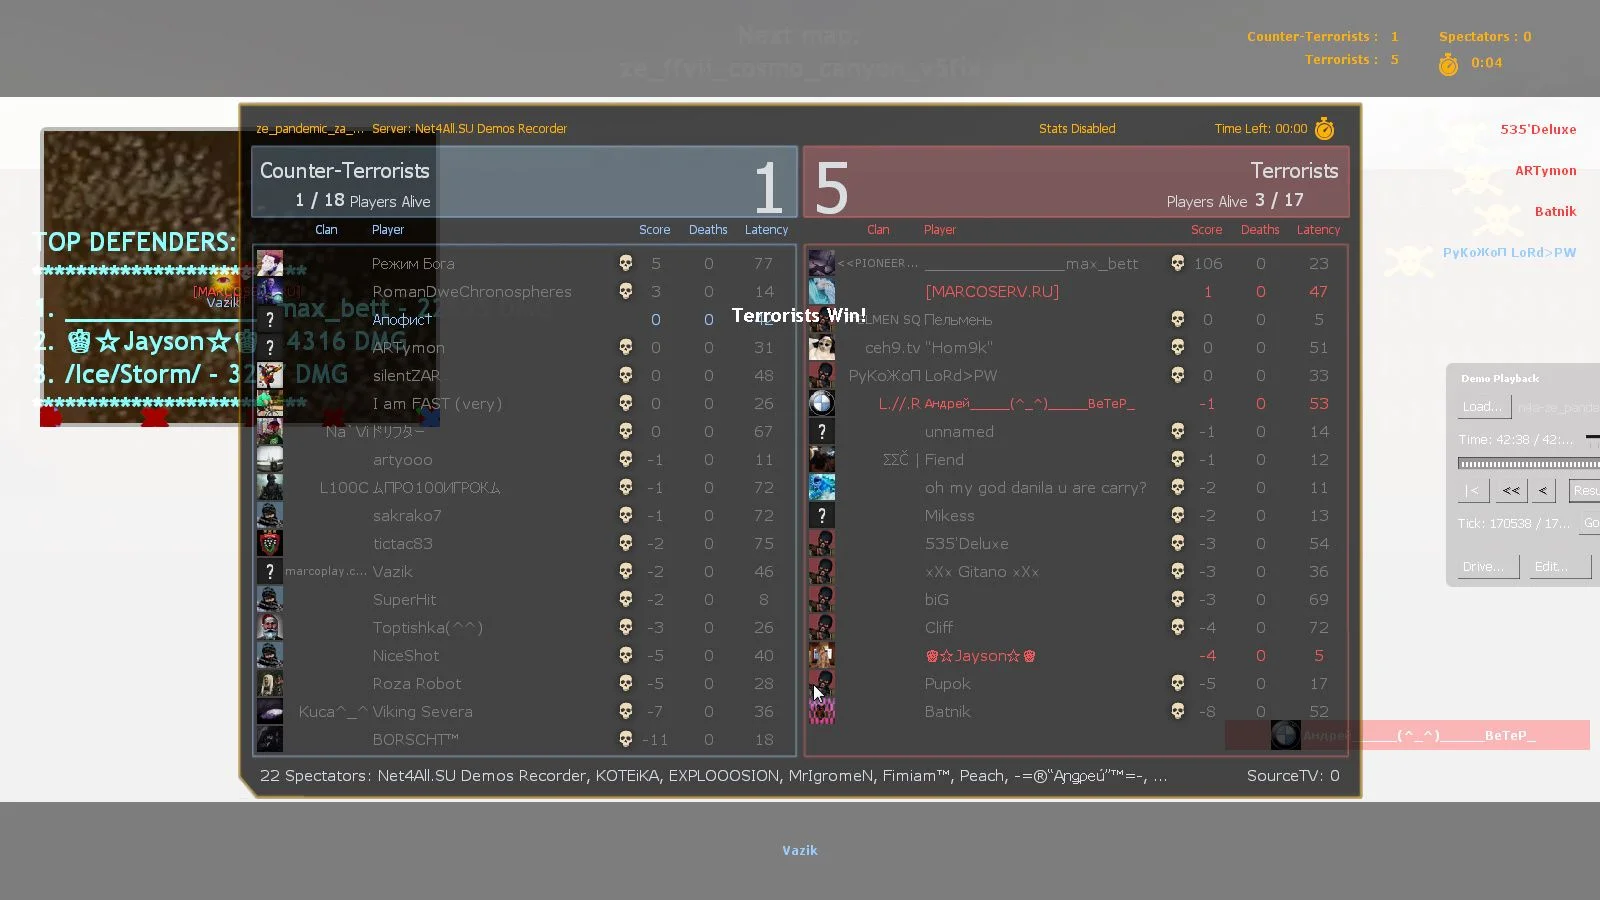Jump to demo start with |< button
Image resolution: width=1600 pixels, height=900 pixels.
[x=1472, y=491]
